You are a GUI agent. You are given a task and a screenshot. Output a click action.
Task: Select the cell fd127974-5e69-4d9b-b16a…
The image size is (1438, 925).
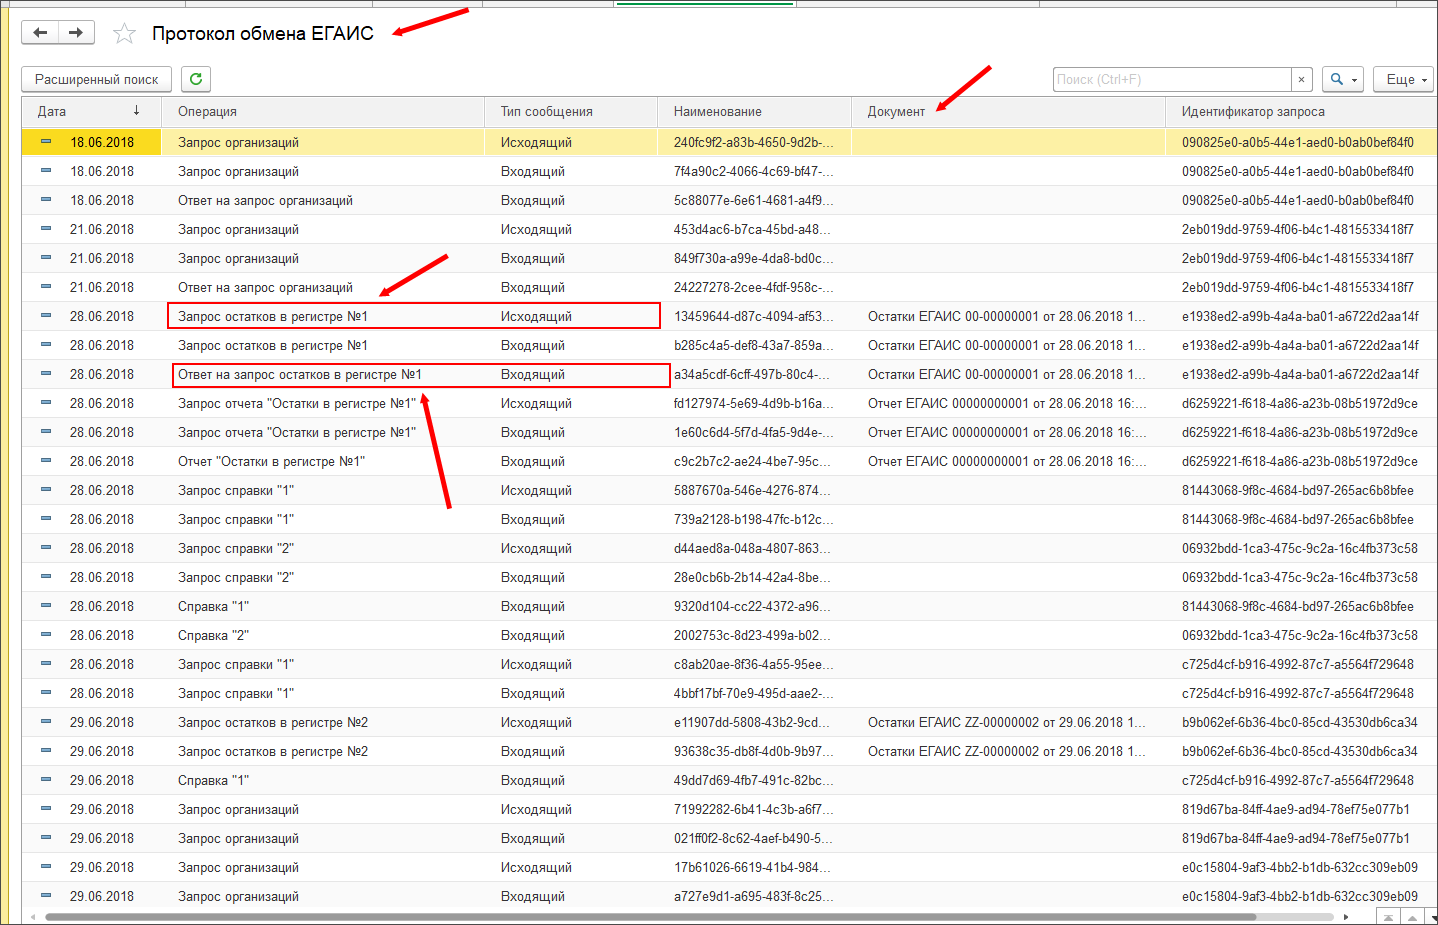[754, 403]
